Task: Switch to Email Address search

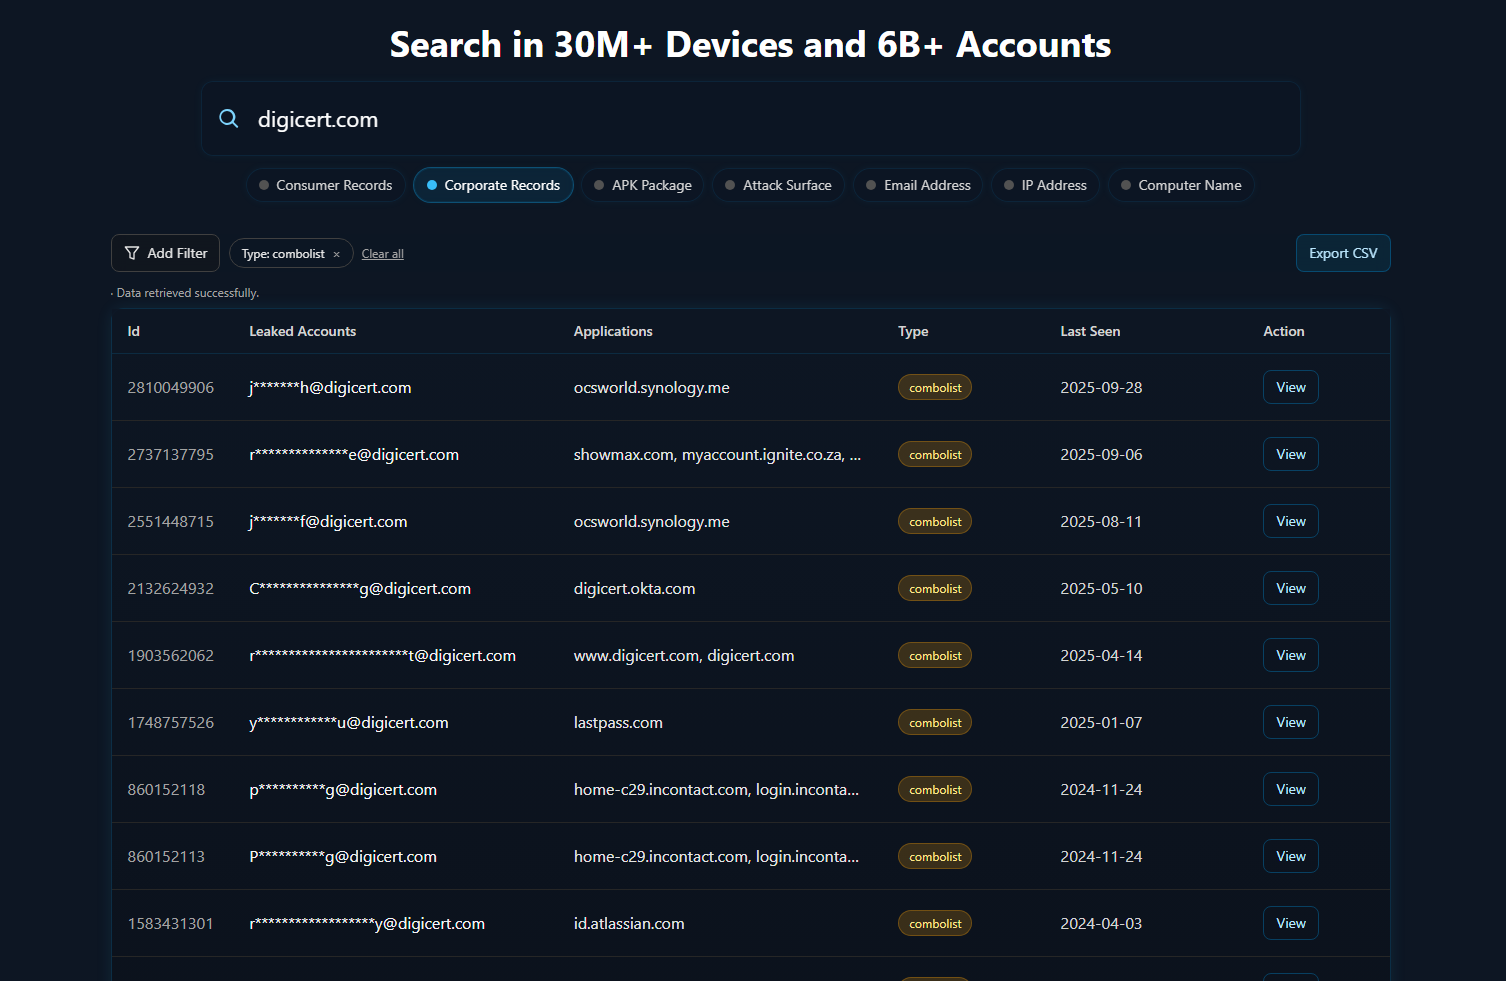Action: coord(918,186)
